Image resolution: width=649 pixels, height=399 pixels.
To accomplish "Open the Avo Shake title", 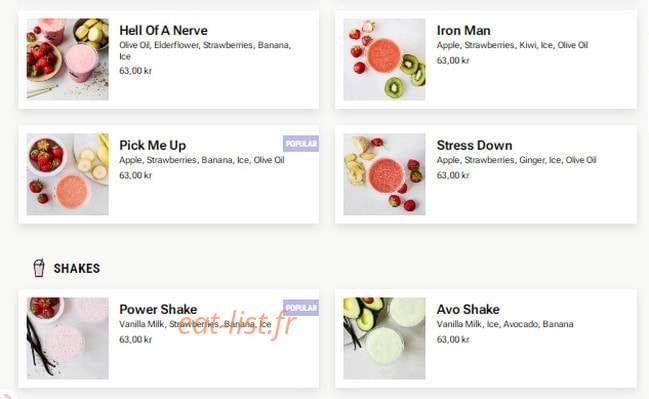I will [x=468, y=309].
